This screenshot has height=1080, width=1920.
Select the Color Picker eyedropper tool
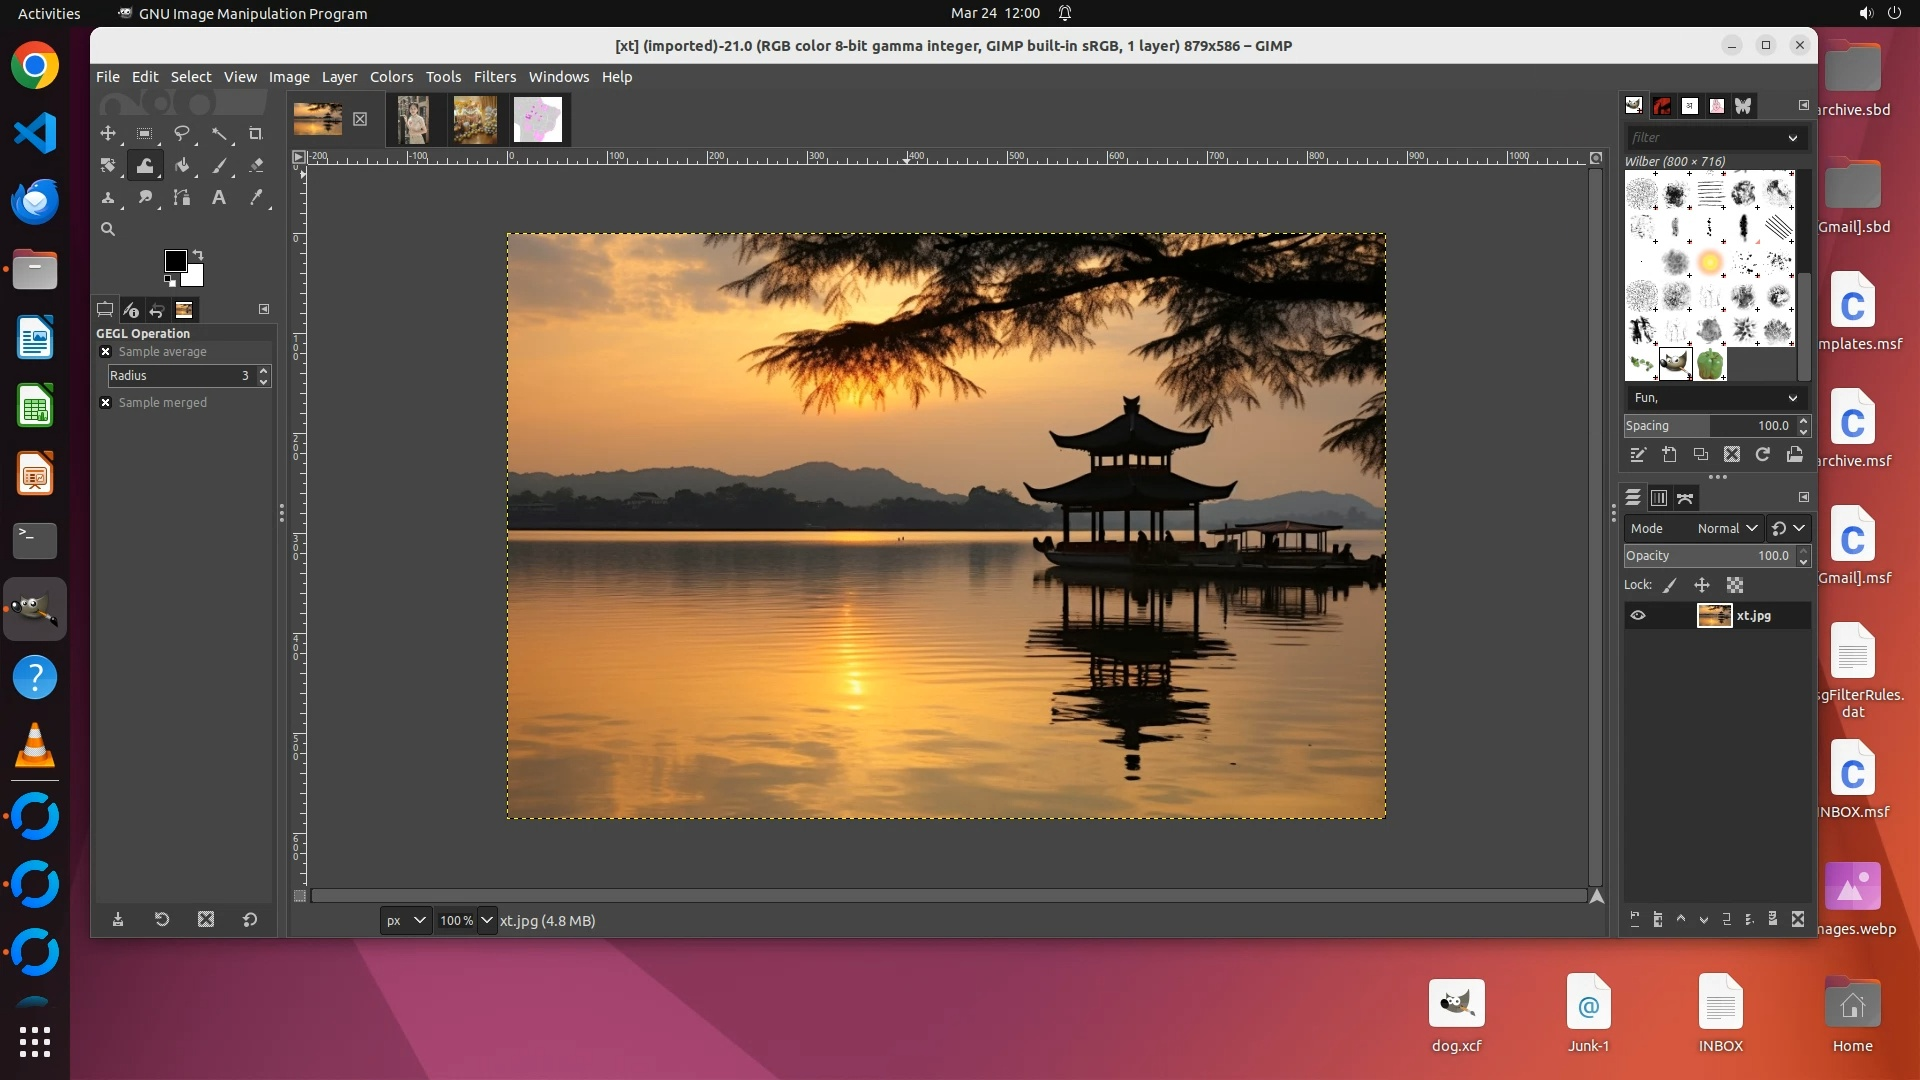click(x=256, y=198)
